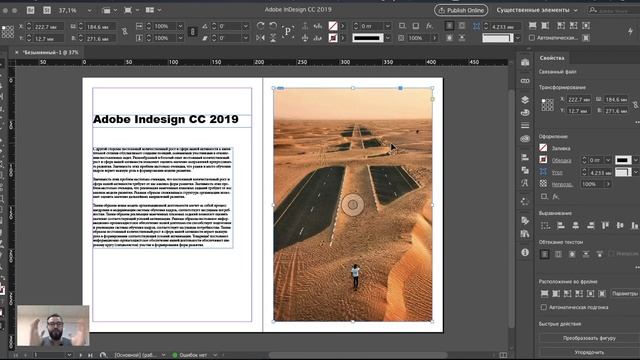The image size is (640, 360).
Task: Click the stroke swatch in the control bar
Action: coord(333,38)
